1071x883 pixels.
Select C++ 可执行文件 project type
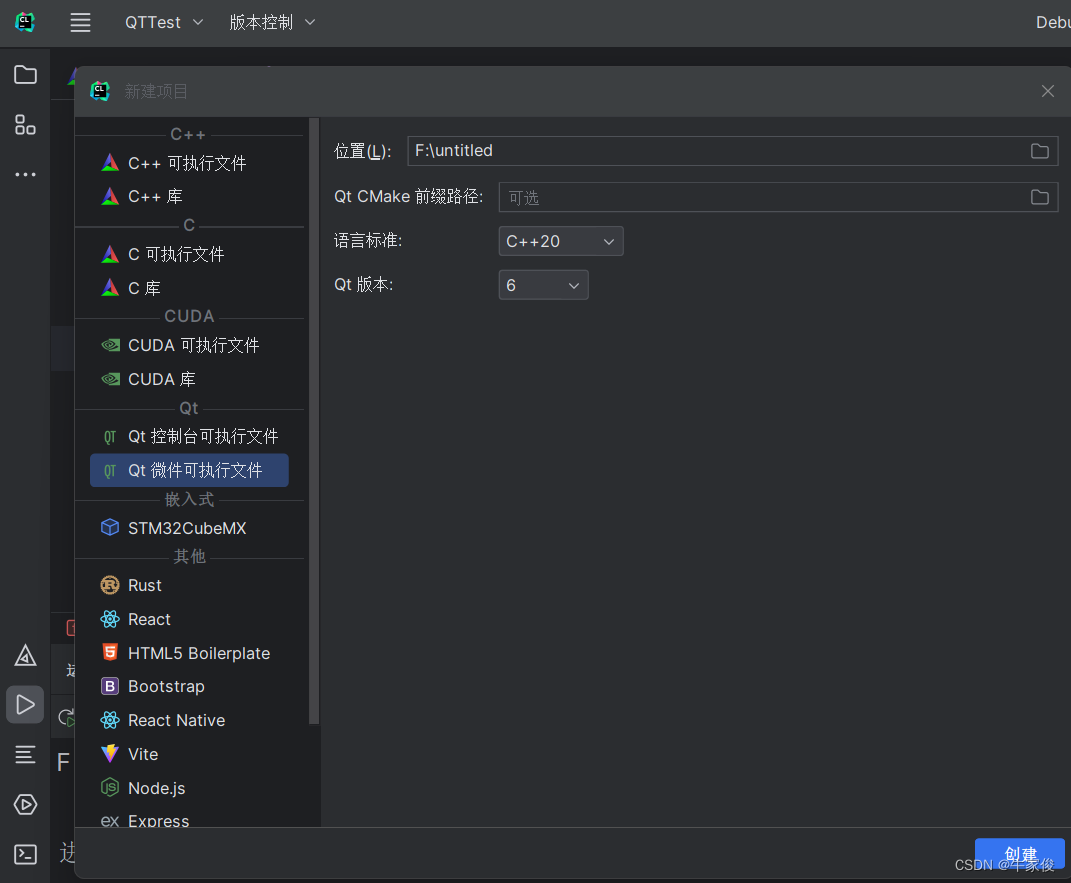[x=189, y=163]
